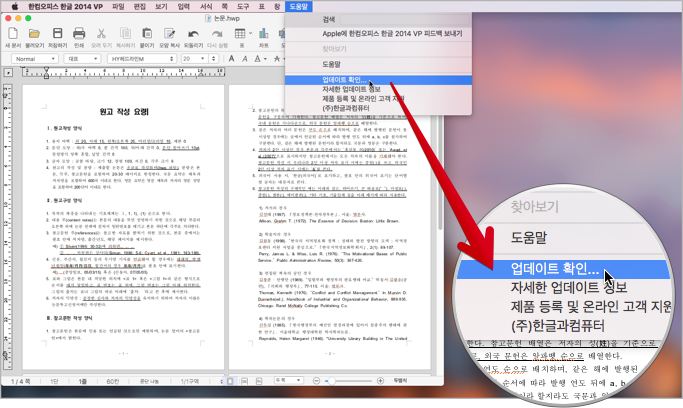Viewport: 683px width, 408px height.
Task: Click the 1/1구역 section indicator
Action: (x=189, y=381)
